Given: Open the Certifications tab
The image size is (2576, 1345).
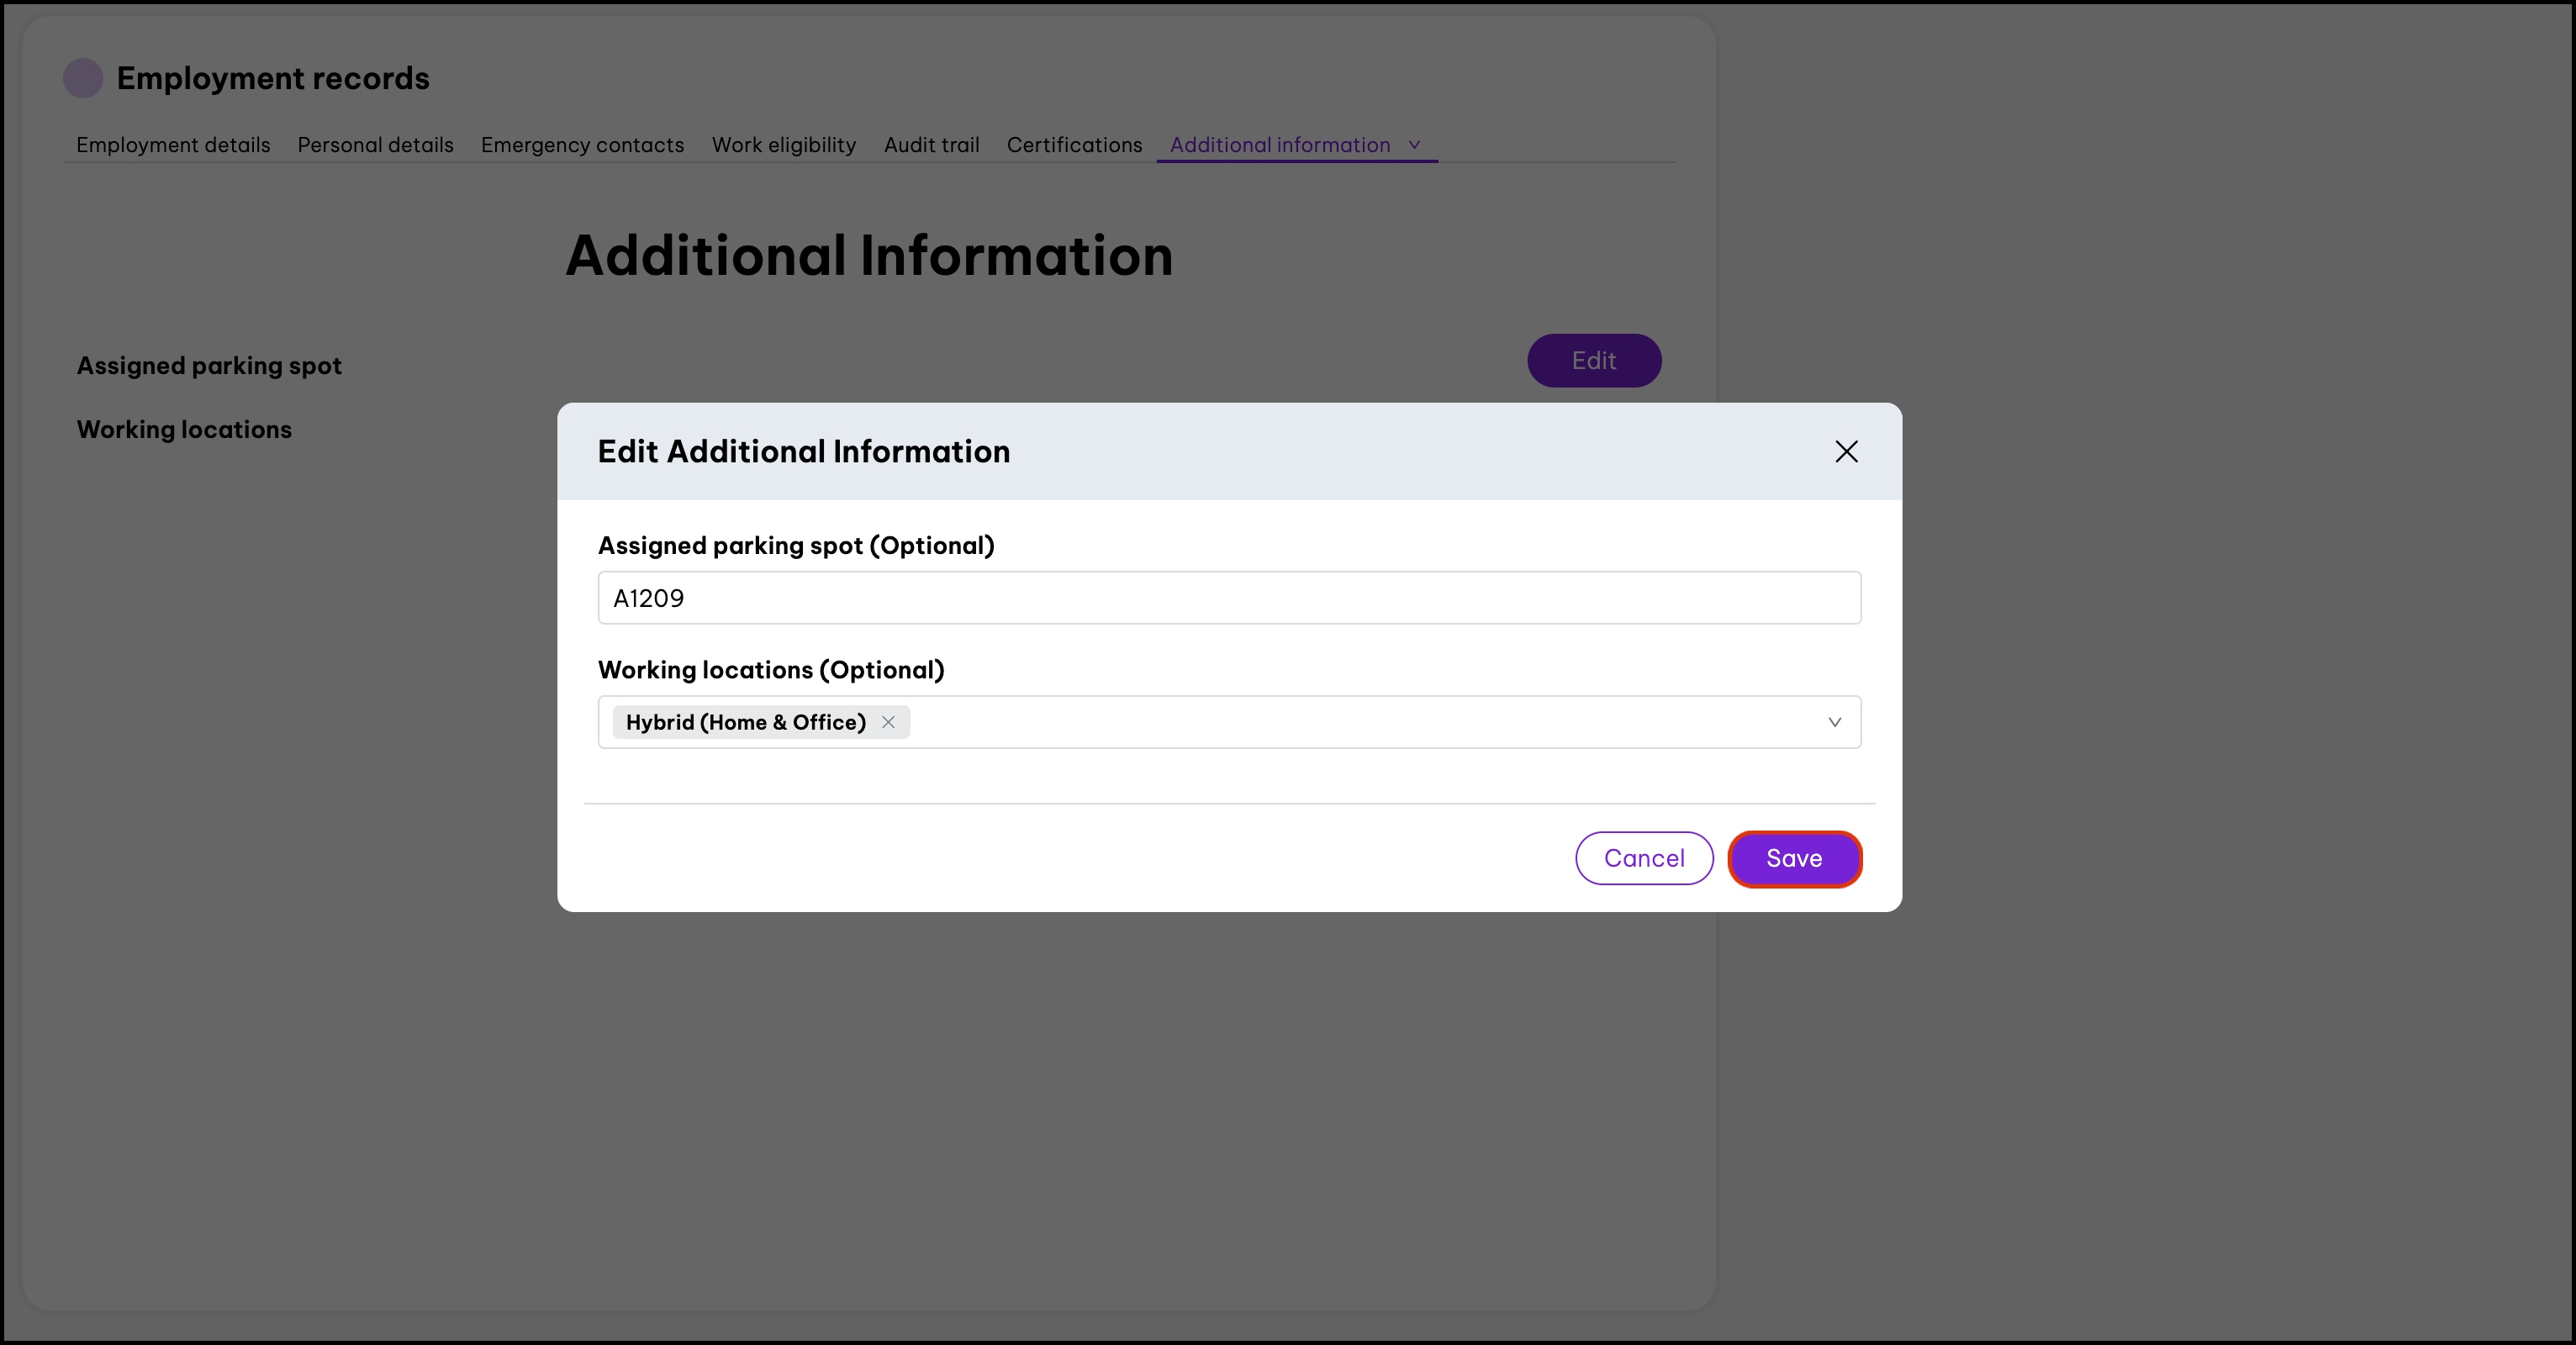Looking at the screenshot, I should click(1074, 145).
